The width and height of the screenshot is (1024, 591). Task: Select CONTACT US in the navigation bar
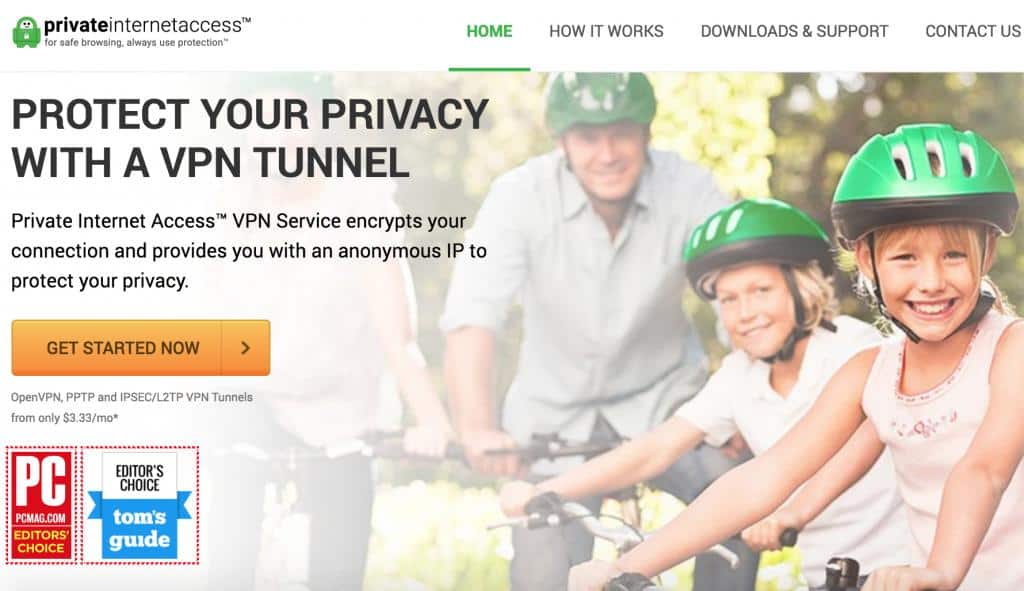click(x=973, y=31)
